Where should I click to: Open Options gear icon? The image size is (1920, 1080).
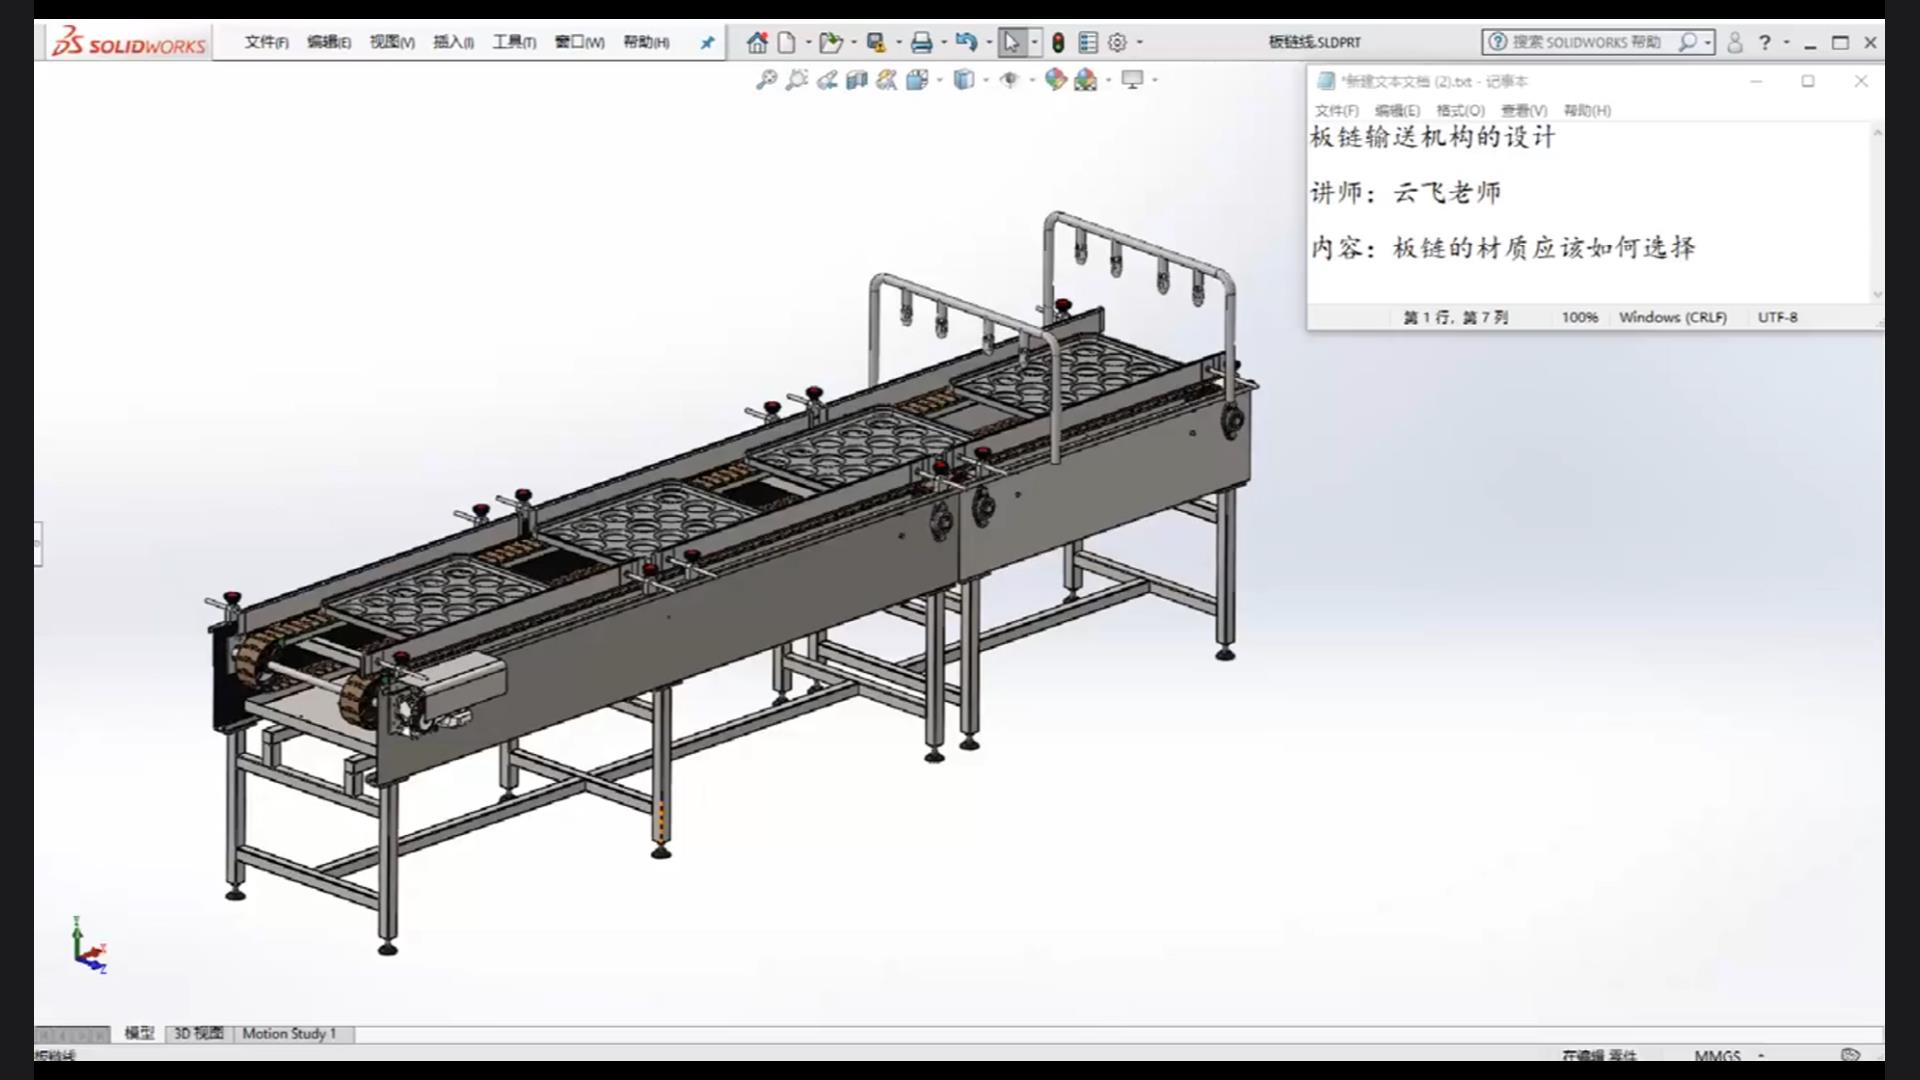[1117, 42]
